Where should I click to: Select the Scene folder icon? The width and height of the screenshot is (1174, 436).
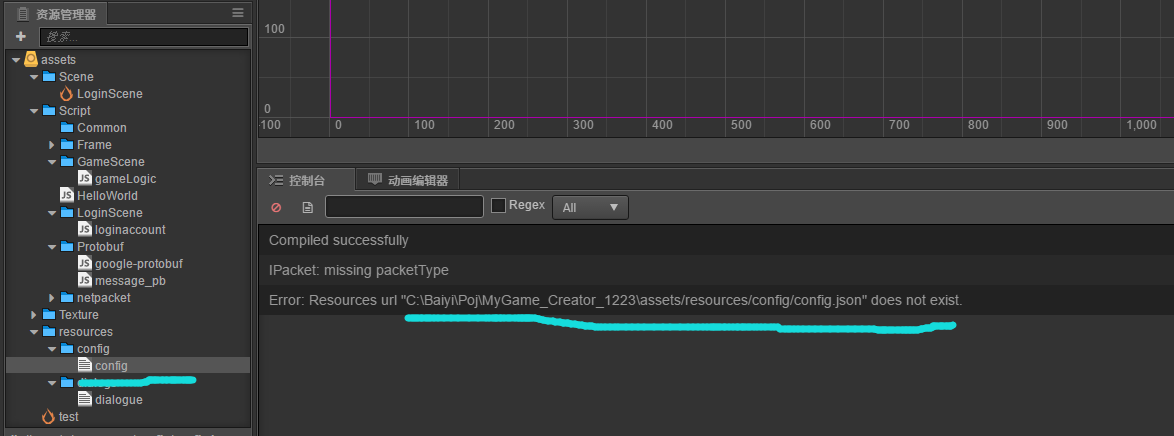pos(49,76)
